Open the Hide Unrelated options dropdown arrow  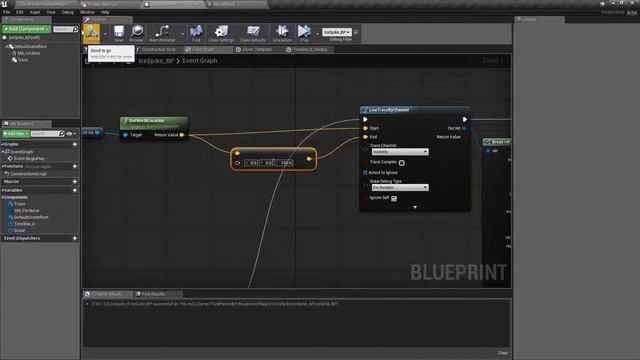[182, 33]
